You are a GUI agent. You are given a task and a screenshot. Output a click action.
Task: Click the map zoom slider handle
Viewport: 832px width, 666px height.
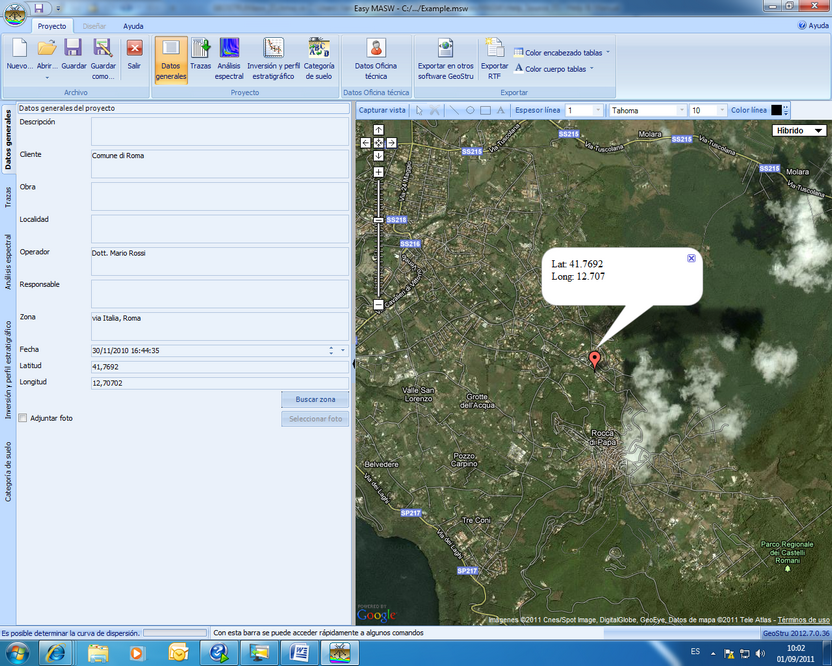pos(378,220)
